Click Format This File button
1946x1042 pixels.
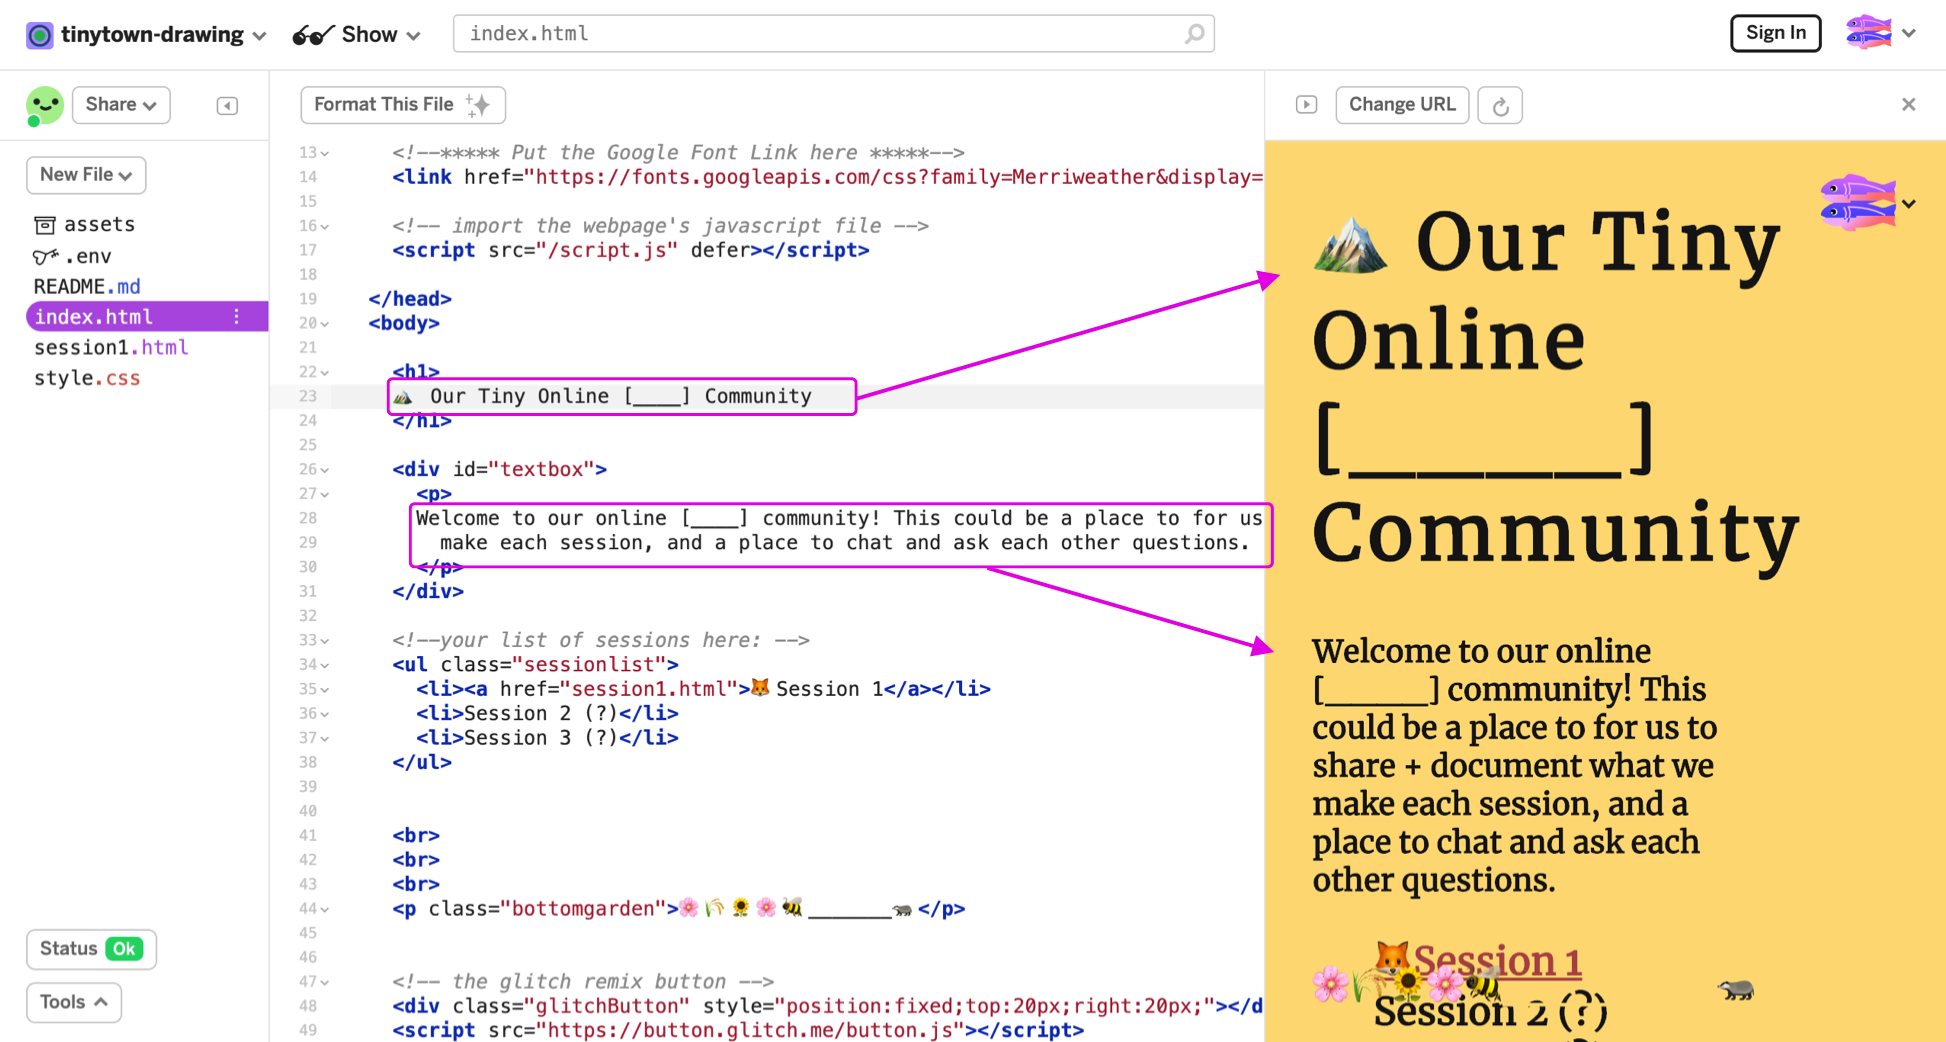click(403, 105)
